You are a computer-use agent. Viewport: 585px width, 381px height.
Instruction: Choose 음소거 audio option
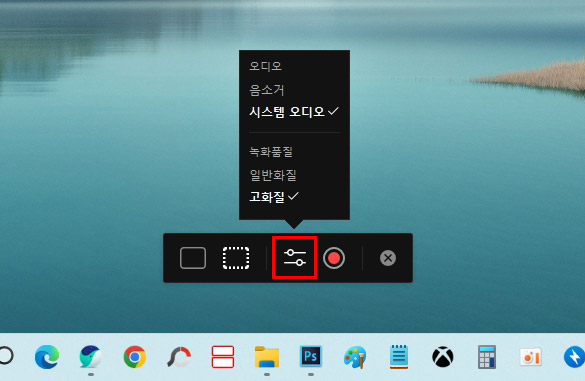266,90
